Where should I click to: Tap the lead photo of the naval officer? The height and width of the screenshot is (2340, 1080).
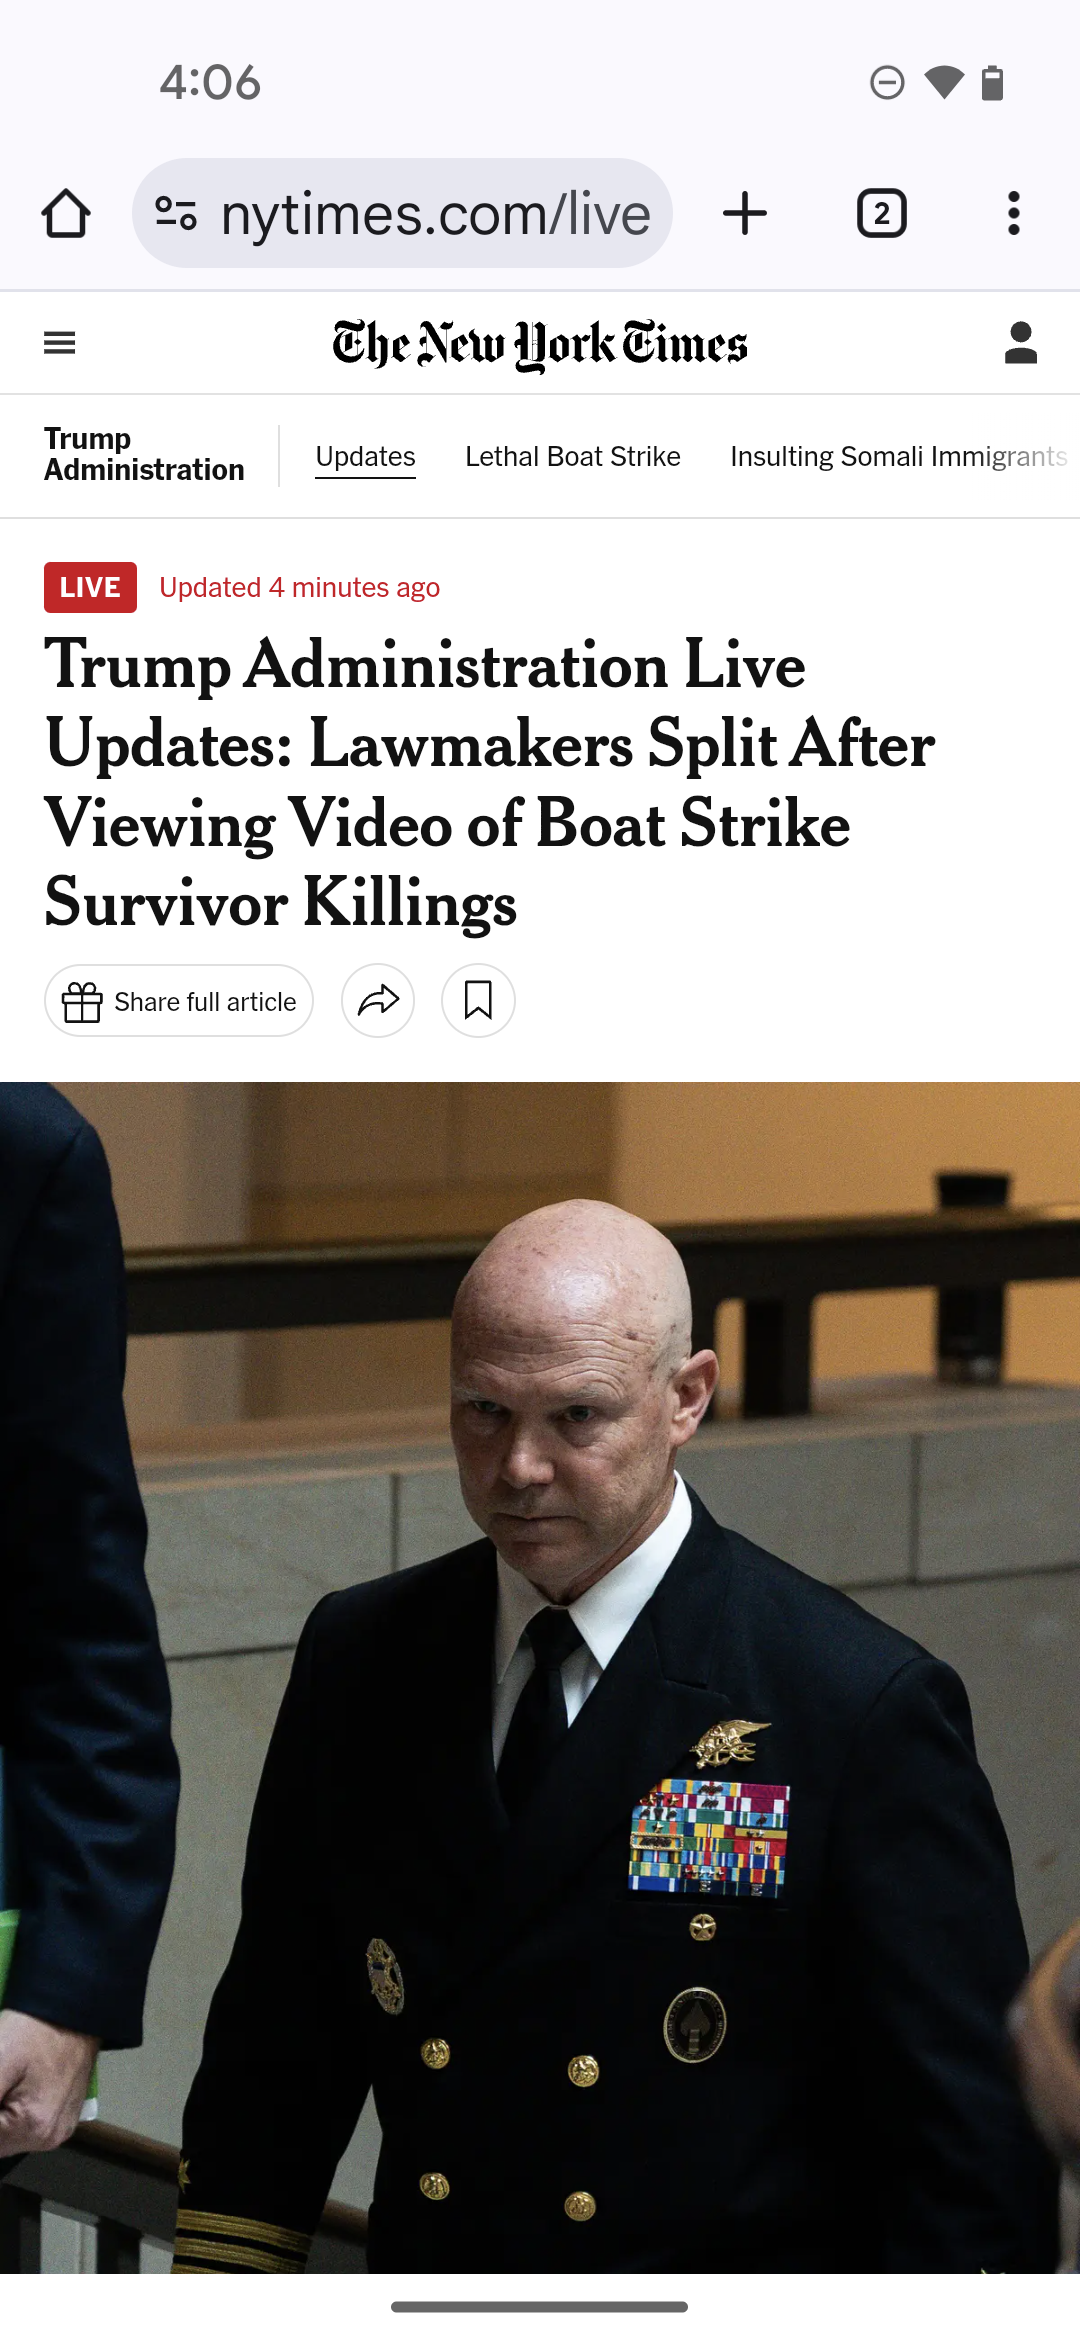[x=540, y=1678]
